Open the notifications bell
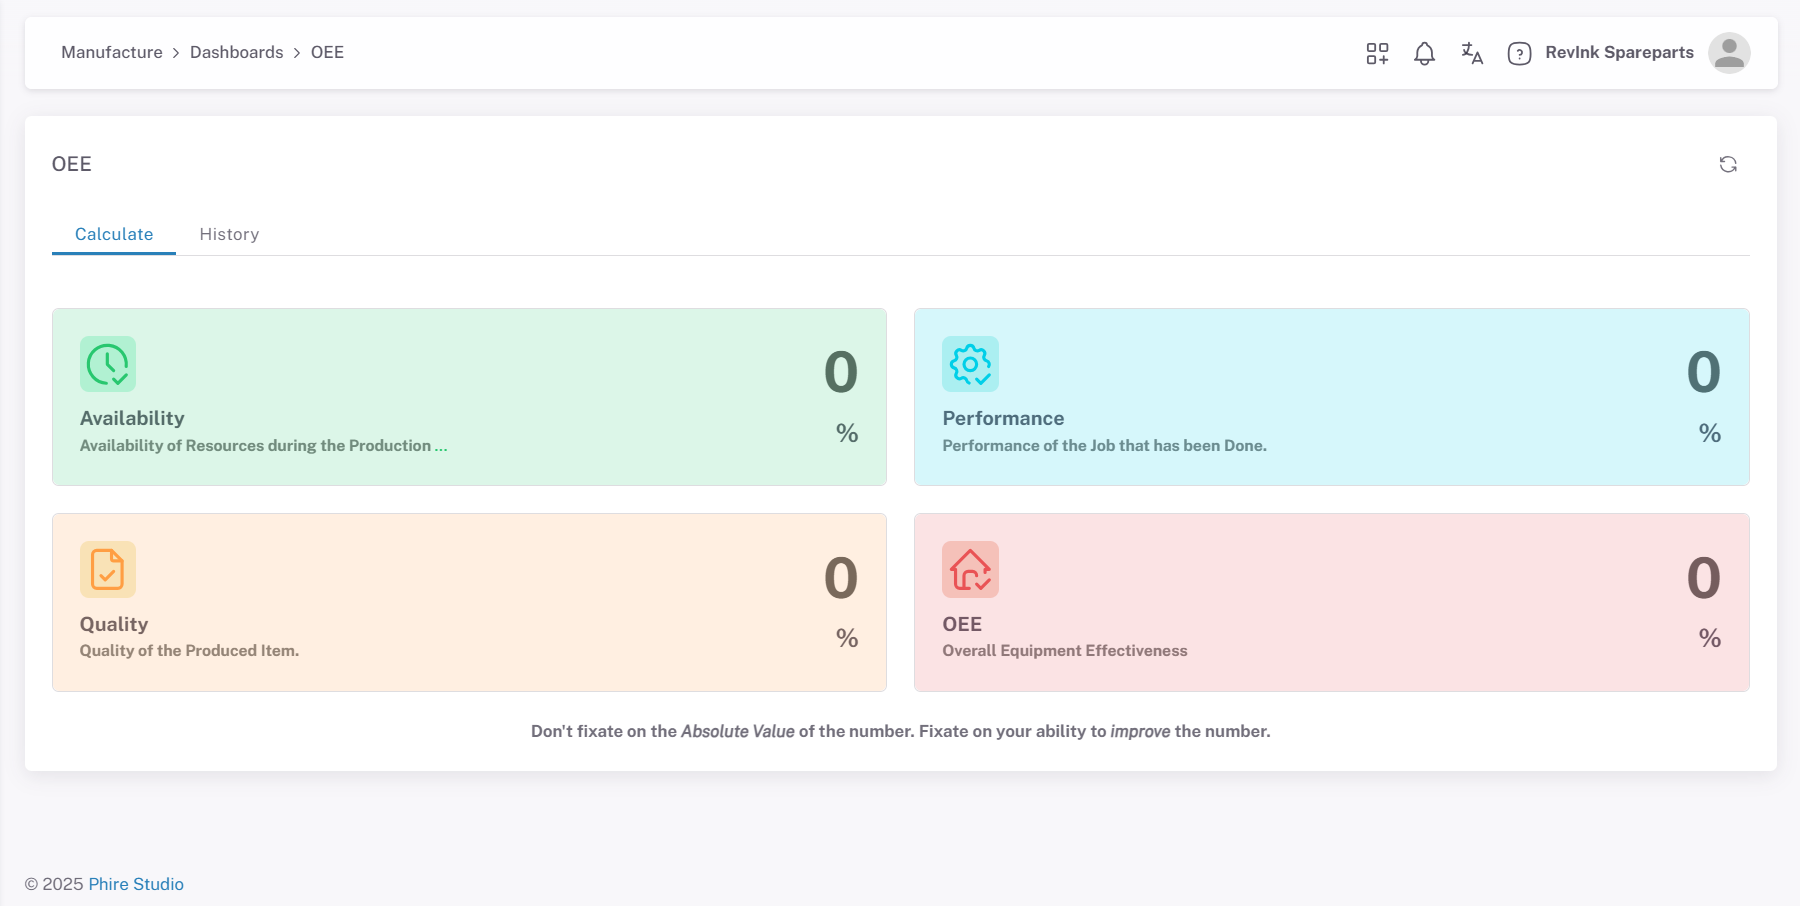The height and width of the screenshot is (906, 1800). coord(1424,53)
